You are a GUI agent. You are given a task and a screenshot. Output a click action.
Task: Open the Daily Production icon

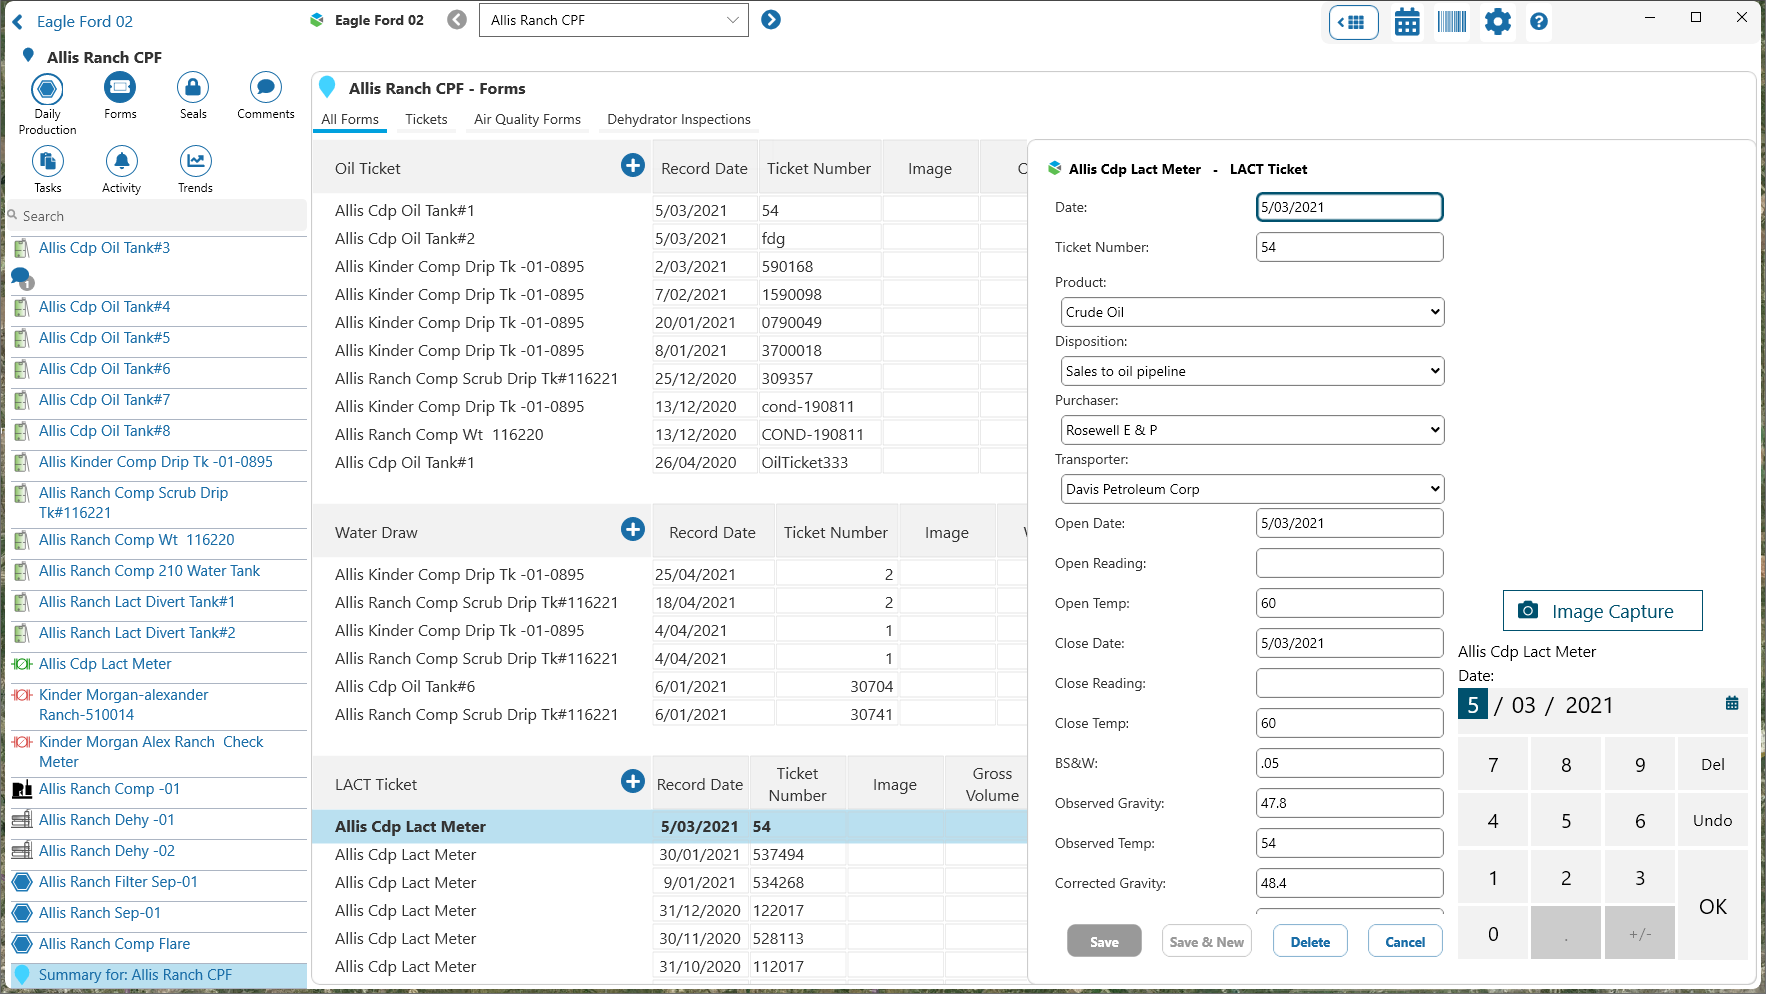tap(47, 90)
